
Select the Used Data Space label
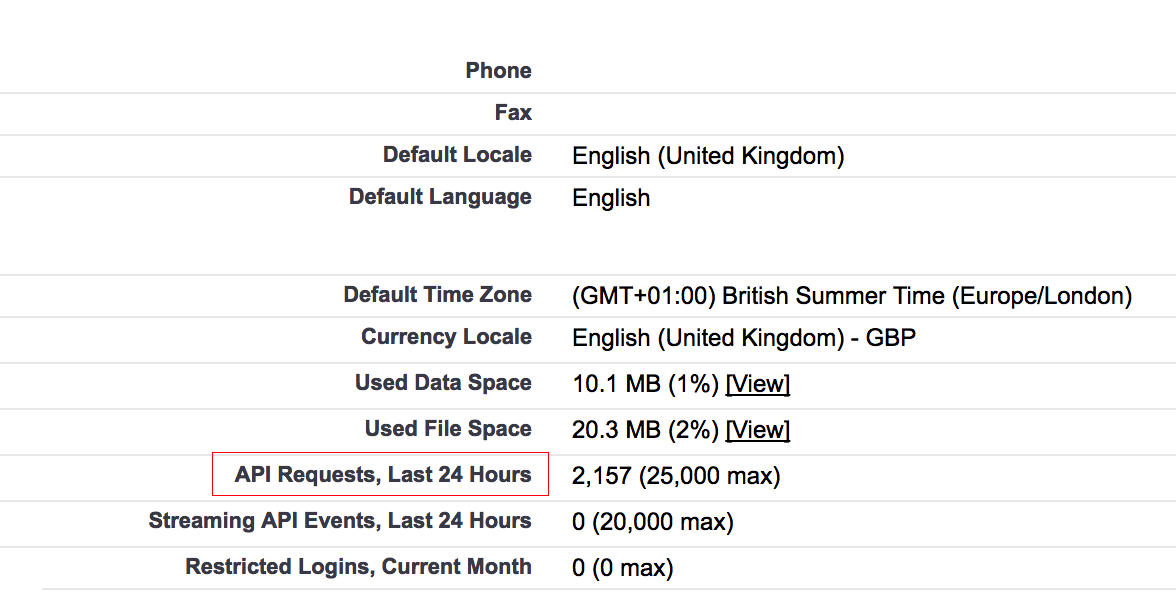pos(443,383)
